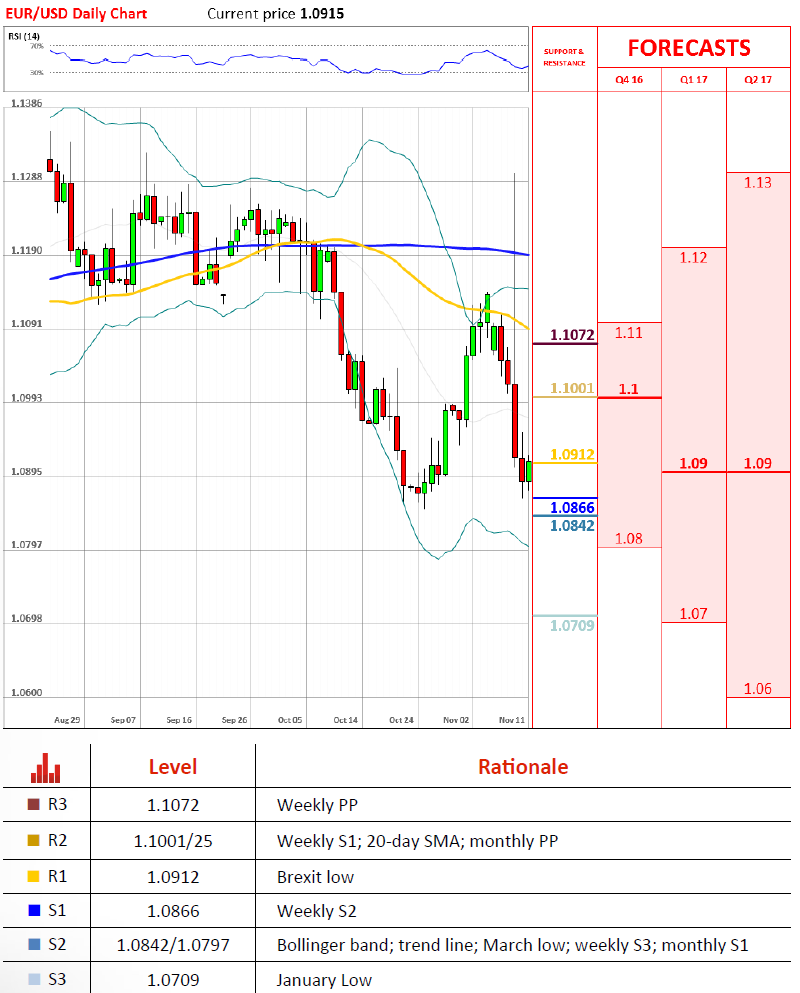
Task: Click the R1 yellow swatch
Action: [34, 876]
